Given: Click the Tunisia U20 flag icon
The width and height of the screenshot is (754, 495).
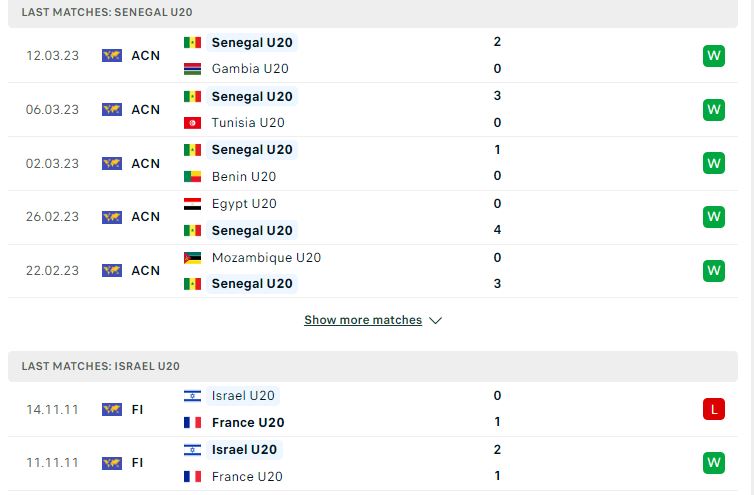Looking at the screenshot, I should pyautogui.click(x=192, y=123).
